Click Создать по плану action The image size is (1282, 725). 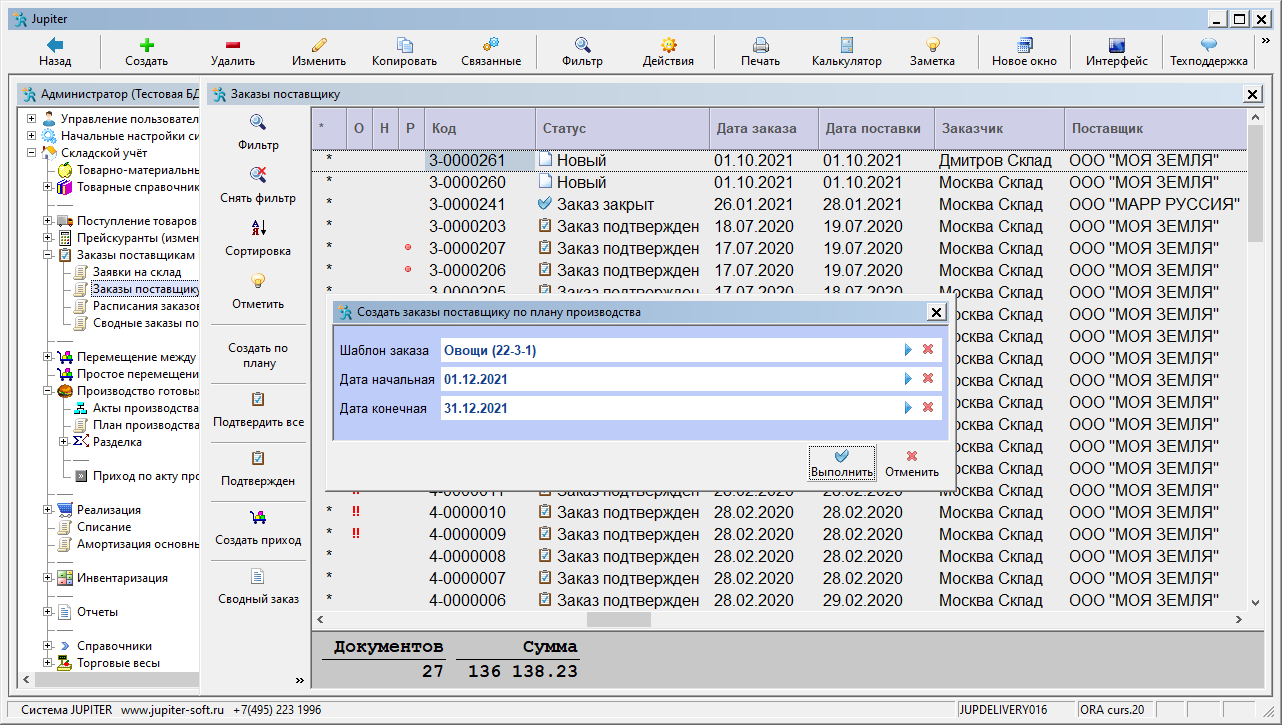[x=258, y=355]
